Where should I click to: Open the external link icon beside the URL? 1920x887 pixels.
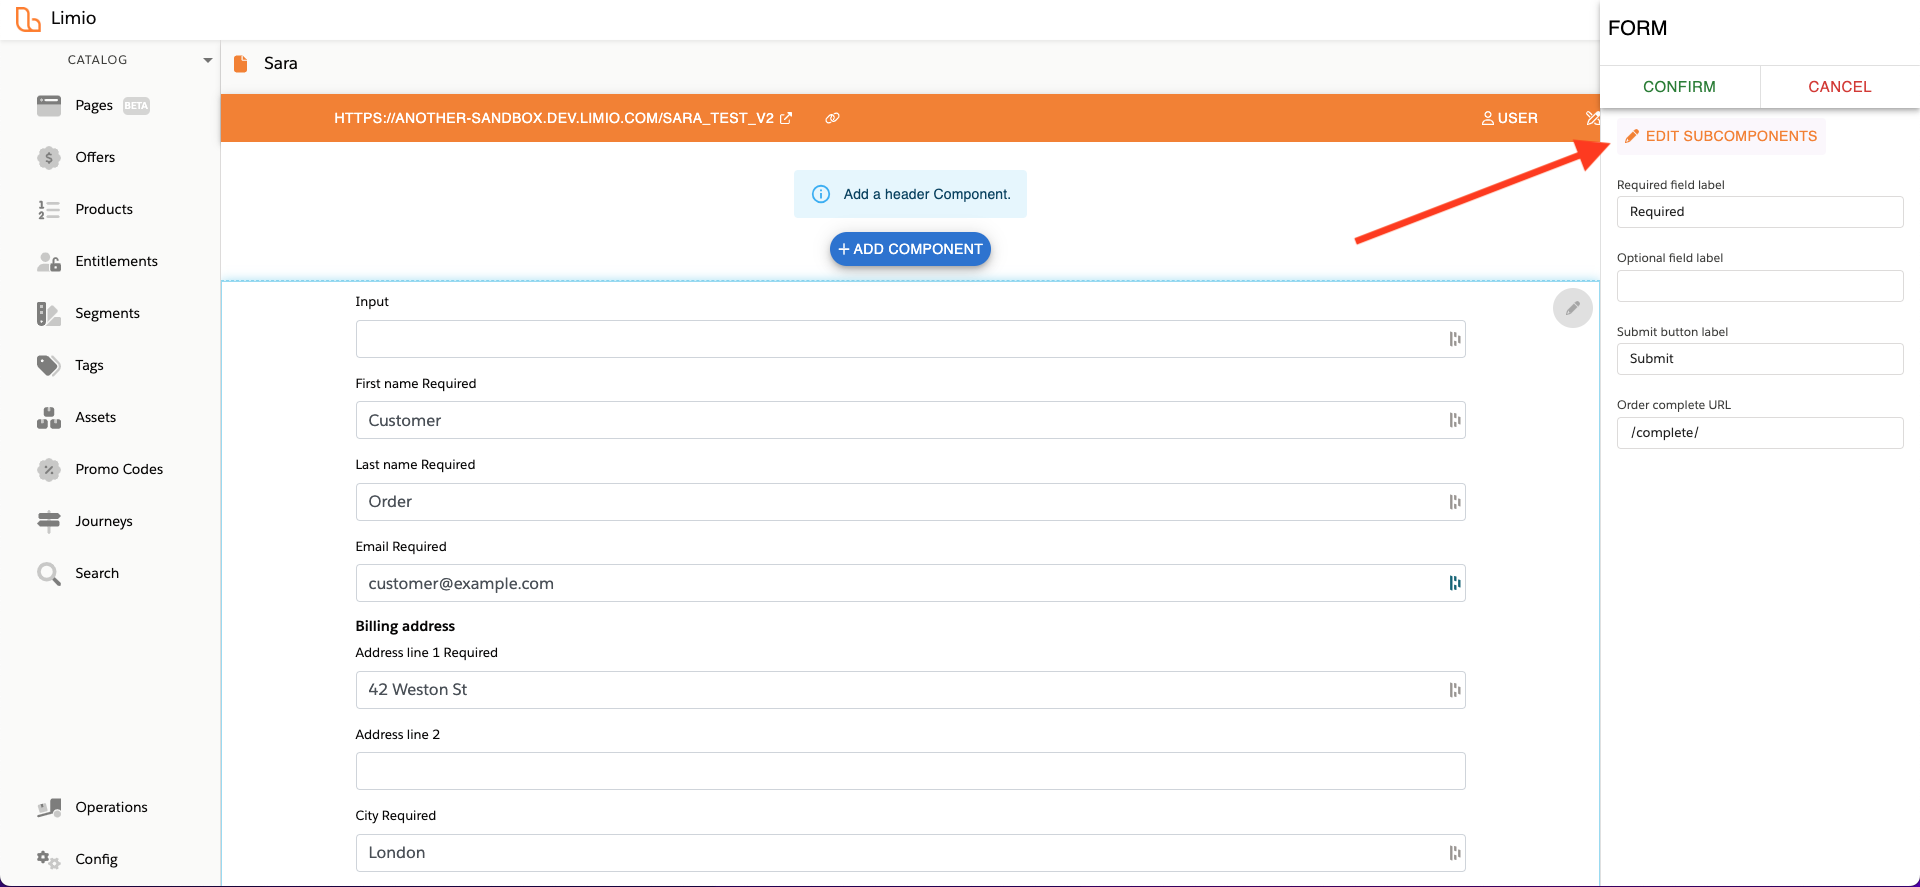pos(786,118)
